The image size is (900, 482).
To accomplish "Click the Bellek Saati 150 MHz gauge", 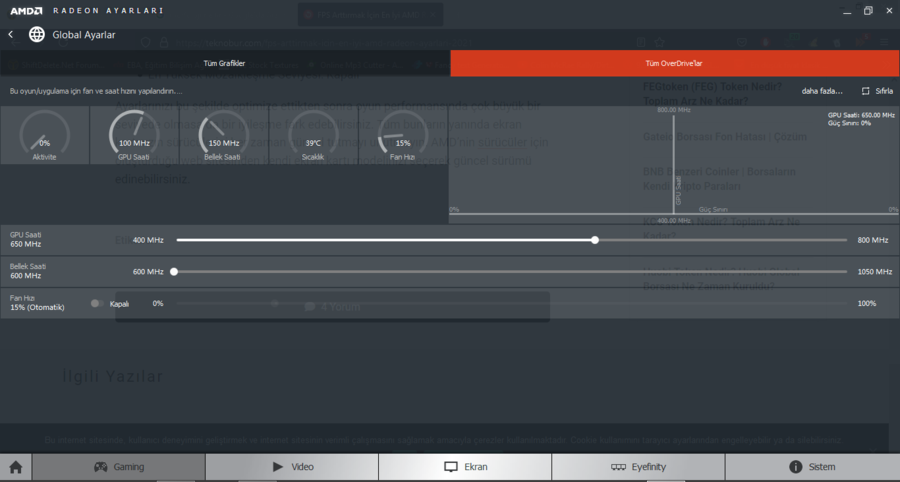I will point(224,135).
